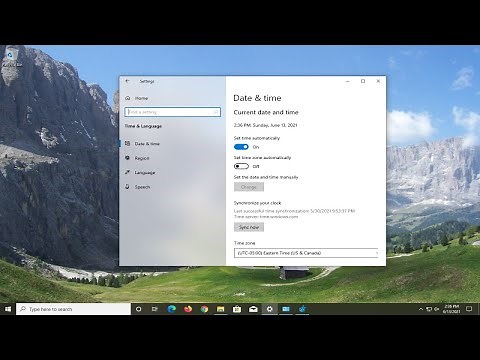Open the Mail app from taskbar

253,309
